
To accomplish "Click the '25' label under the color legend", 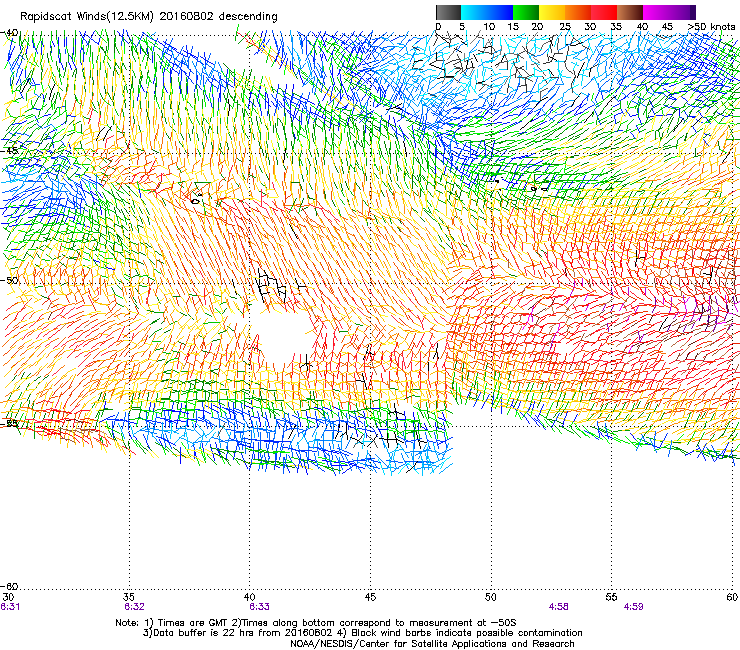I will [x=565, y=27].
